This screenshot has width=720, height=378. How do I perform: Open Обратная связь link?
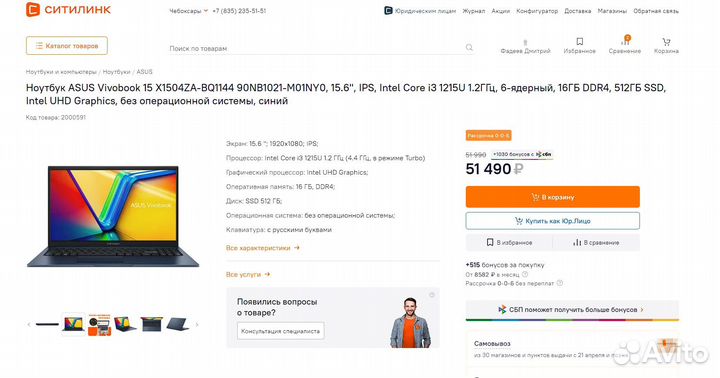point(656,11)
